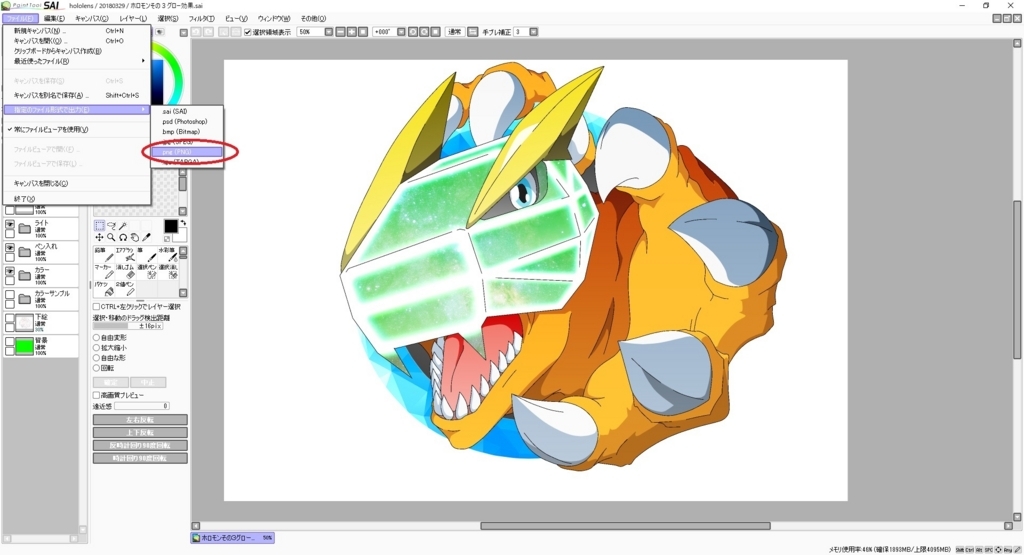Click the 遠近感 value field
The image size is (1024, 555).
tap(142, 406)
